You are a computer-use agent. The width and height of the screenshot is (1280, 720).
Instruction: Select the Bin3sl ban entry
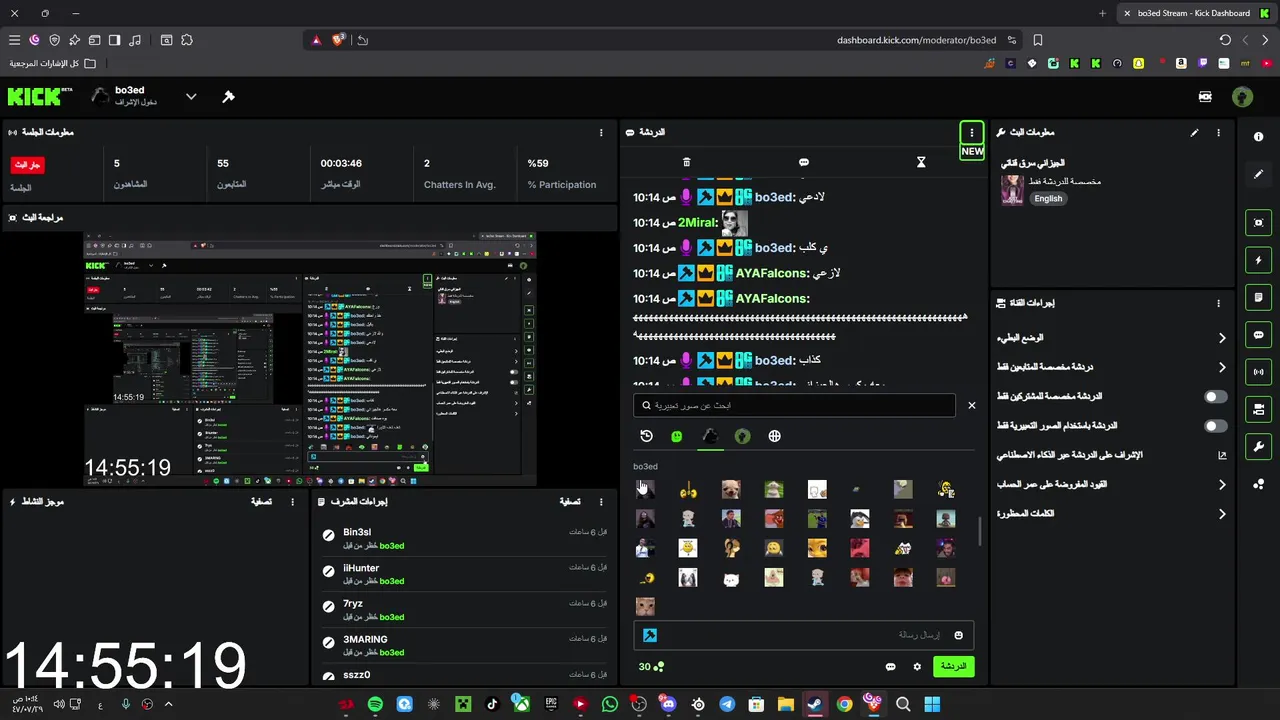tap(462, 539)
